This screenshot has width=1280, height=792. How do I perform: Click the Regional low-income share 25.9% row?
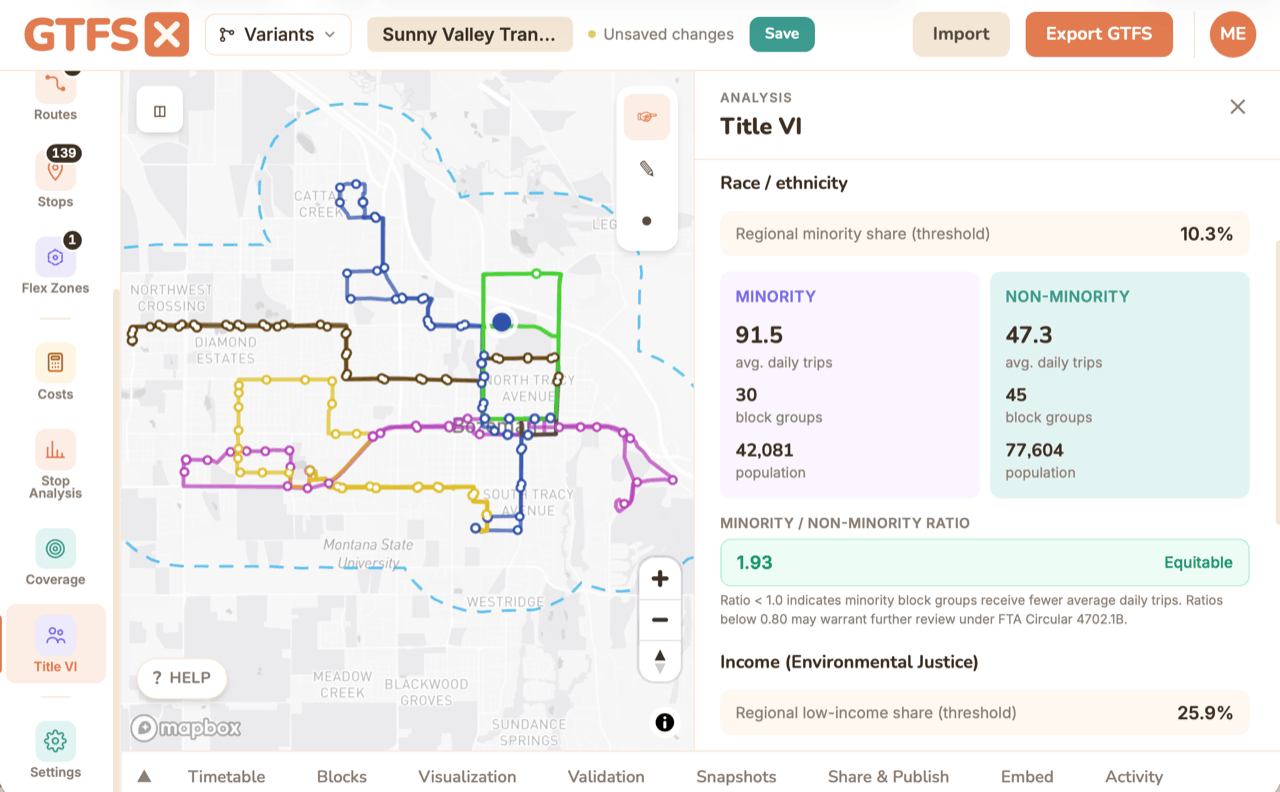click(985, 713)
